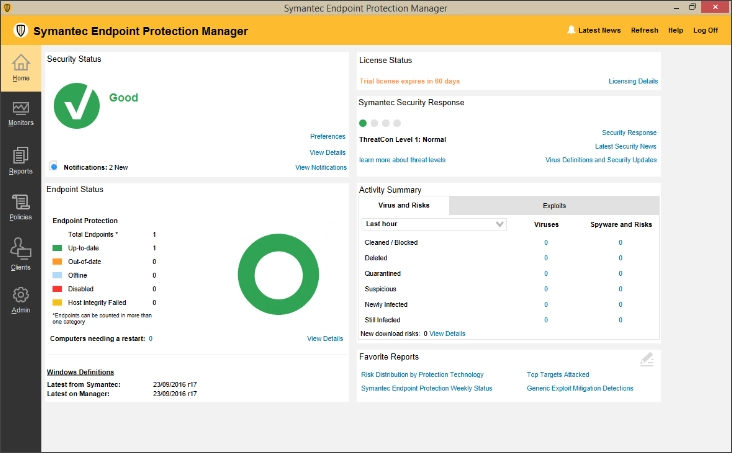
Task: Open Security Response link
Action: [629, 133]
